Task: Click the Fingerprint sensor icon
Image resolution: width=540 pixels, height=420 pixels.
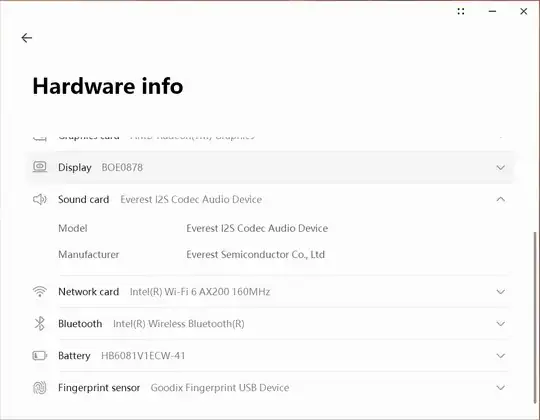Action: coord(40,388)
